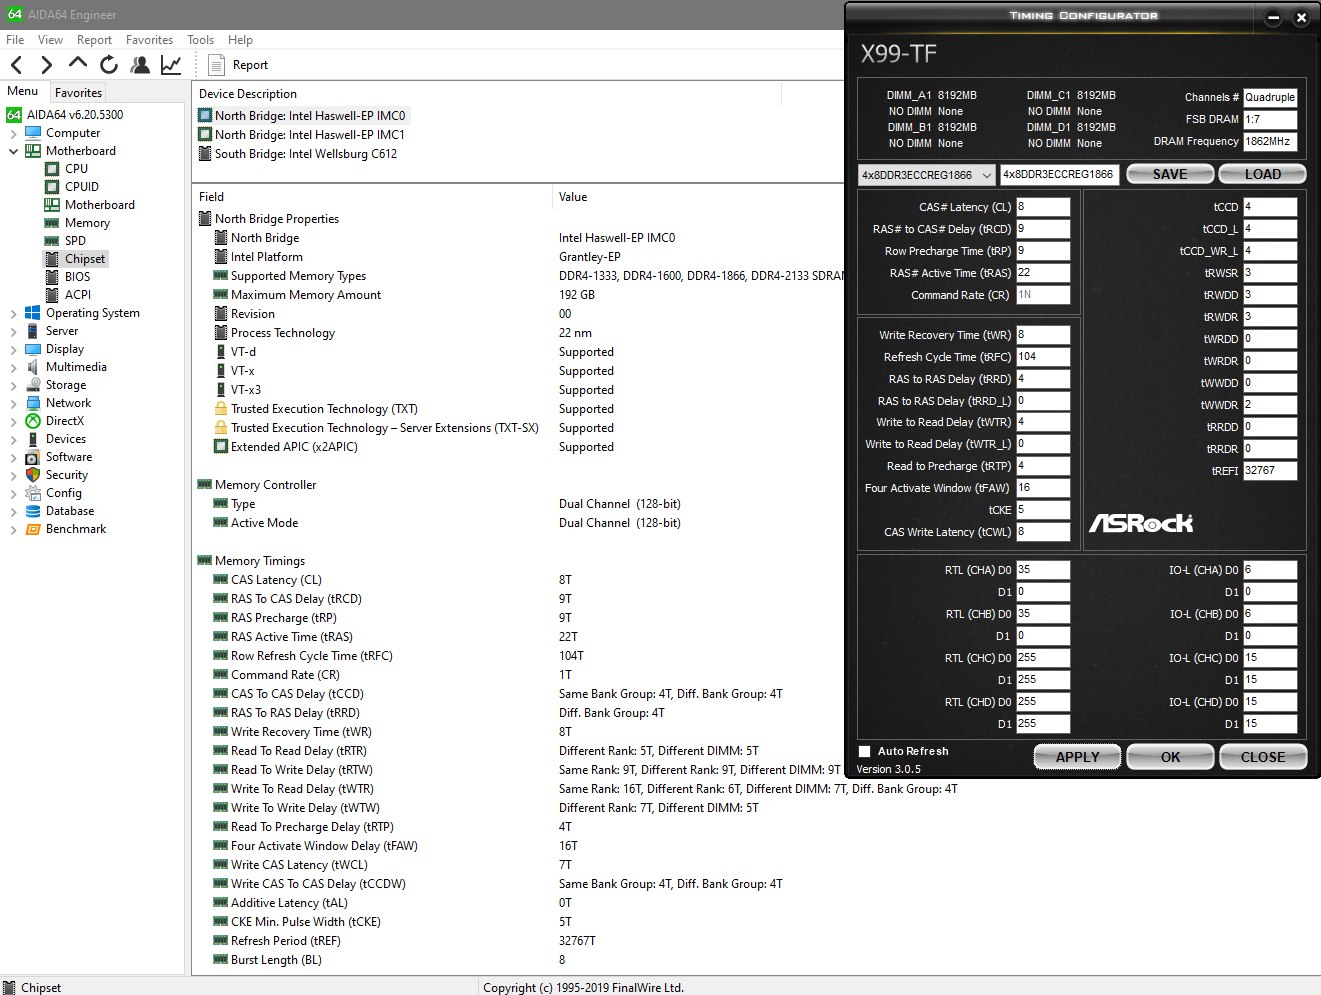Click the CAS# Latency (CL) input field
The width and height of the screenshot is (1321, 995).
click(x=1043, y=207)
